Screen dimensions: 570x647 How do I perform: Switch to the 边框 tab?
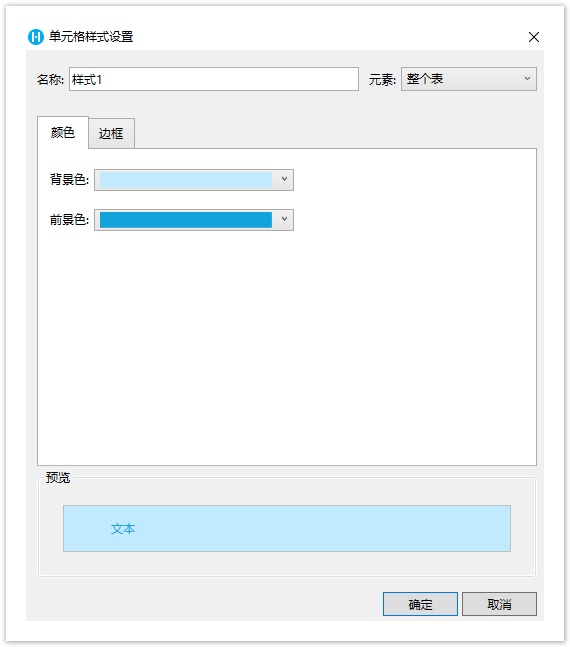coord(111,133)
